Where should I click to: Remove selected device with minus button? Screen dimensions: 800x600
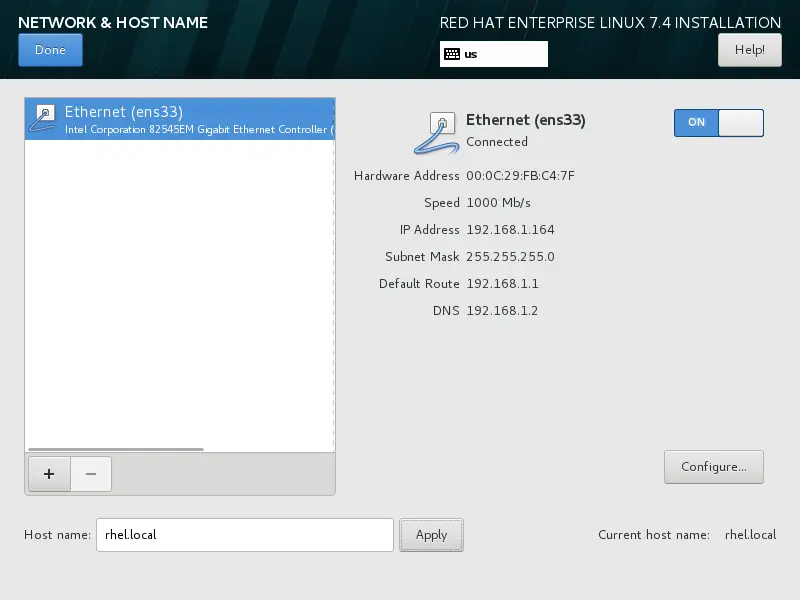91,474
